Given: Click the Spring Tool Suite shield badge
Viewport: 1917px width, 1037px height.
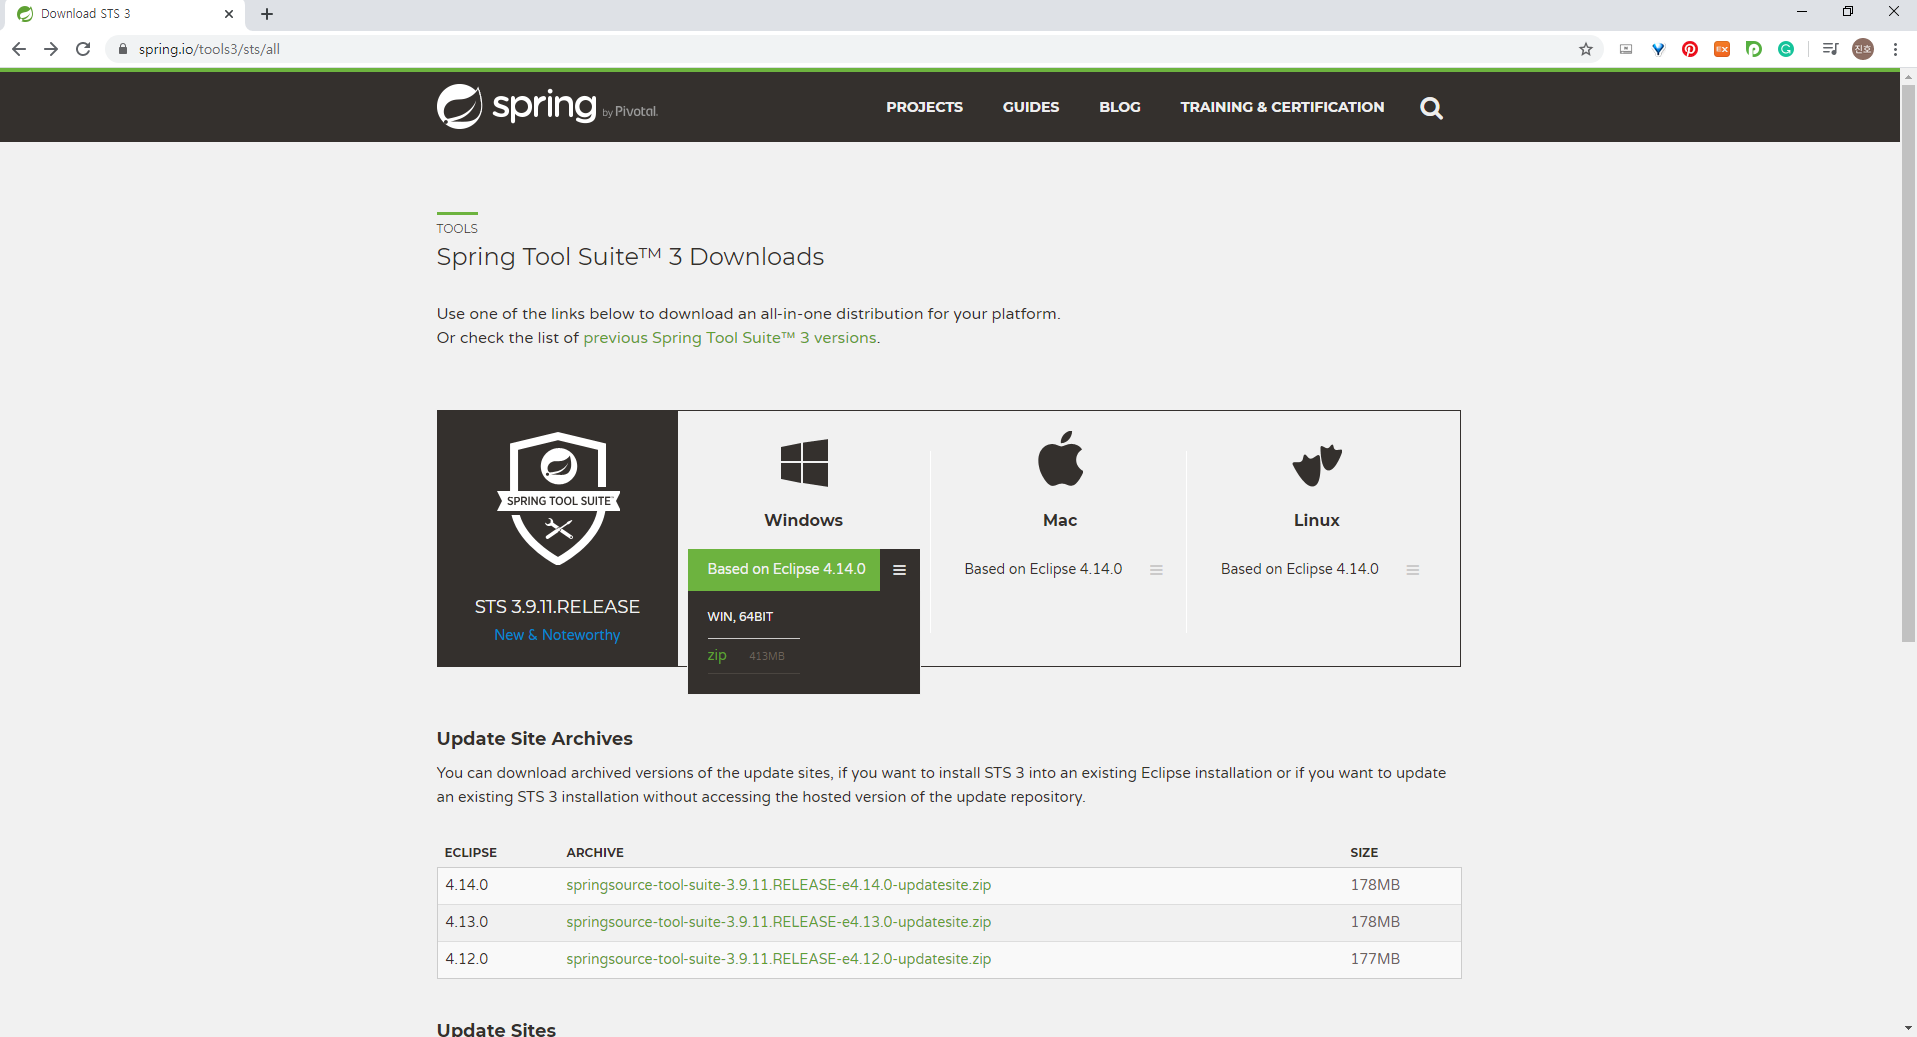Looking at the screenshot, I should (x=558, y=498).
